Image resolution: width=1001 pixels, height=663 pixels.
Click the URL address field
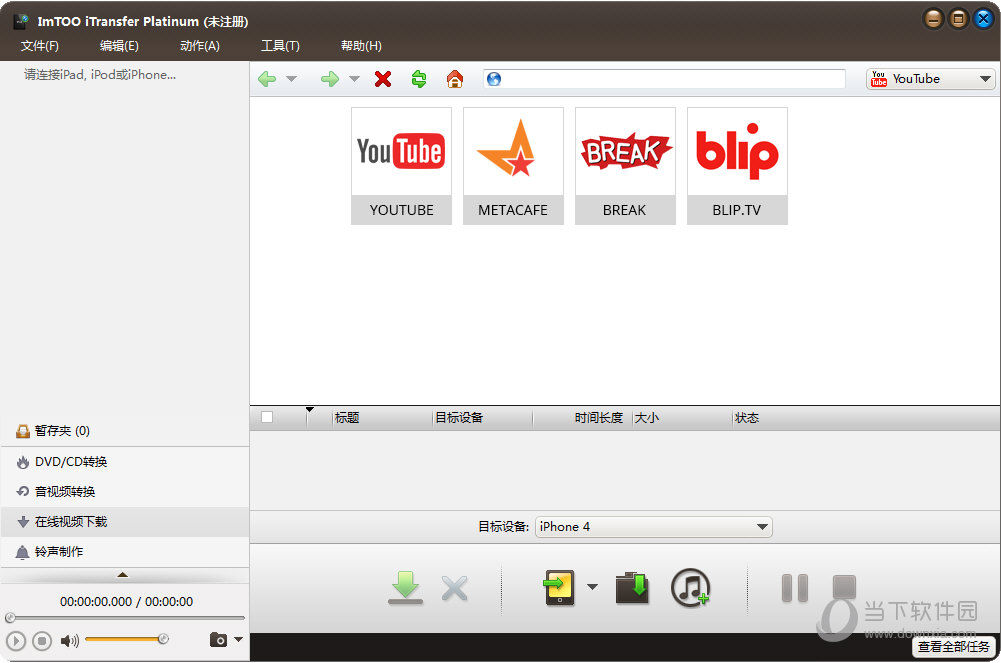pos(664,78)
